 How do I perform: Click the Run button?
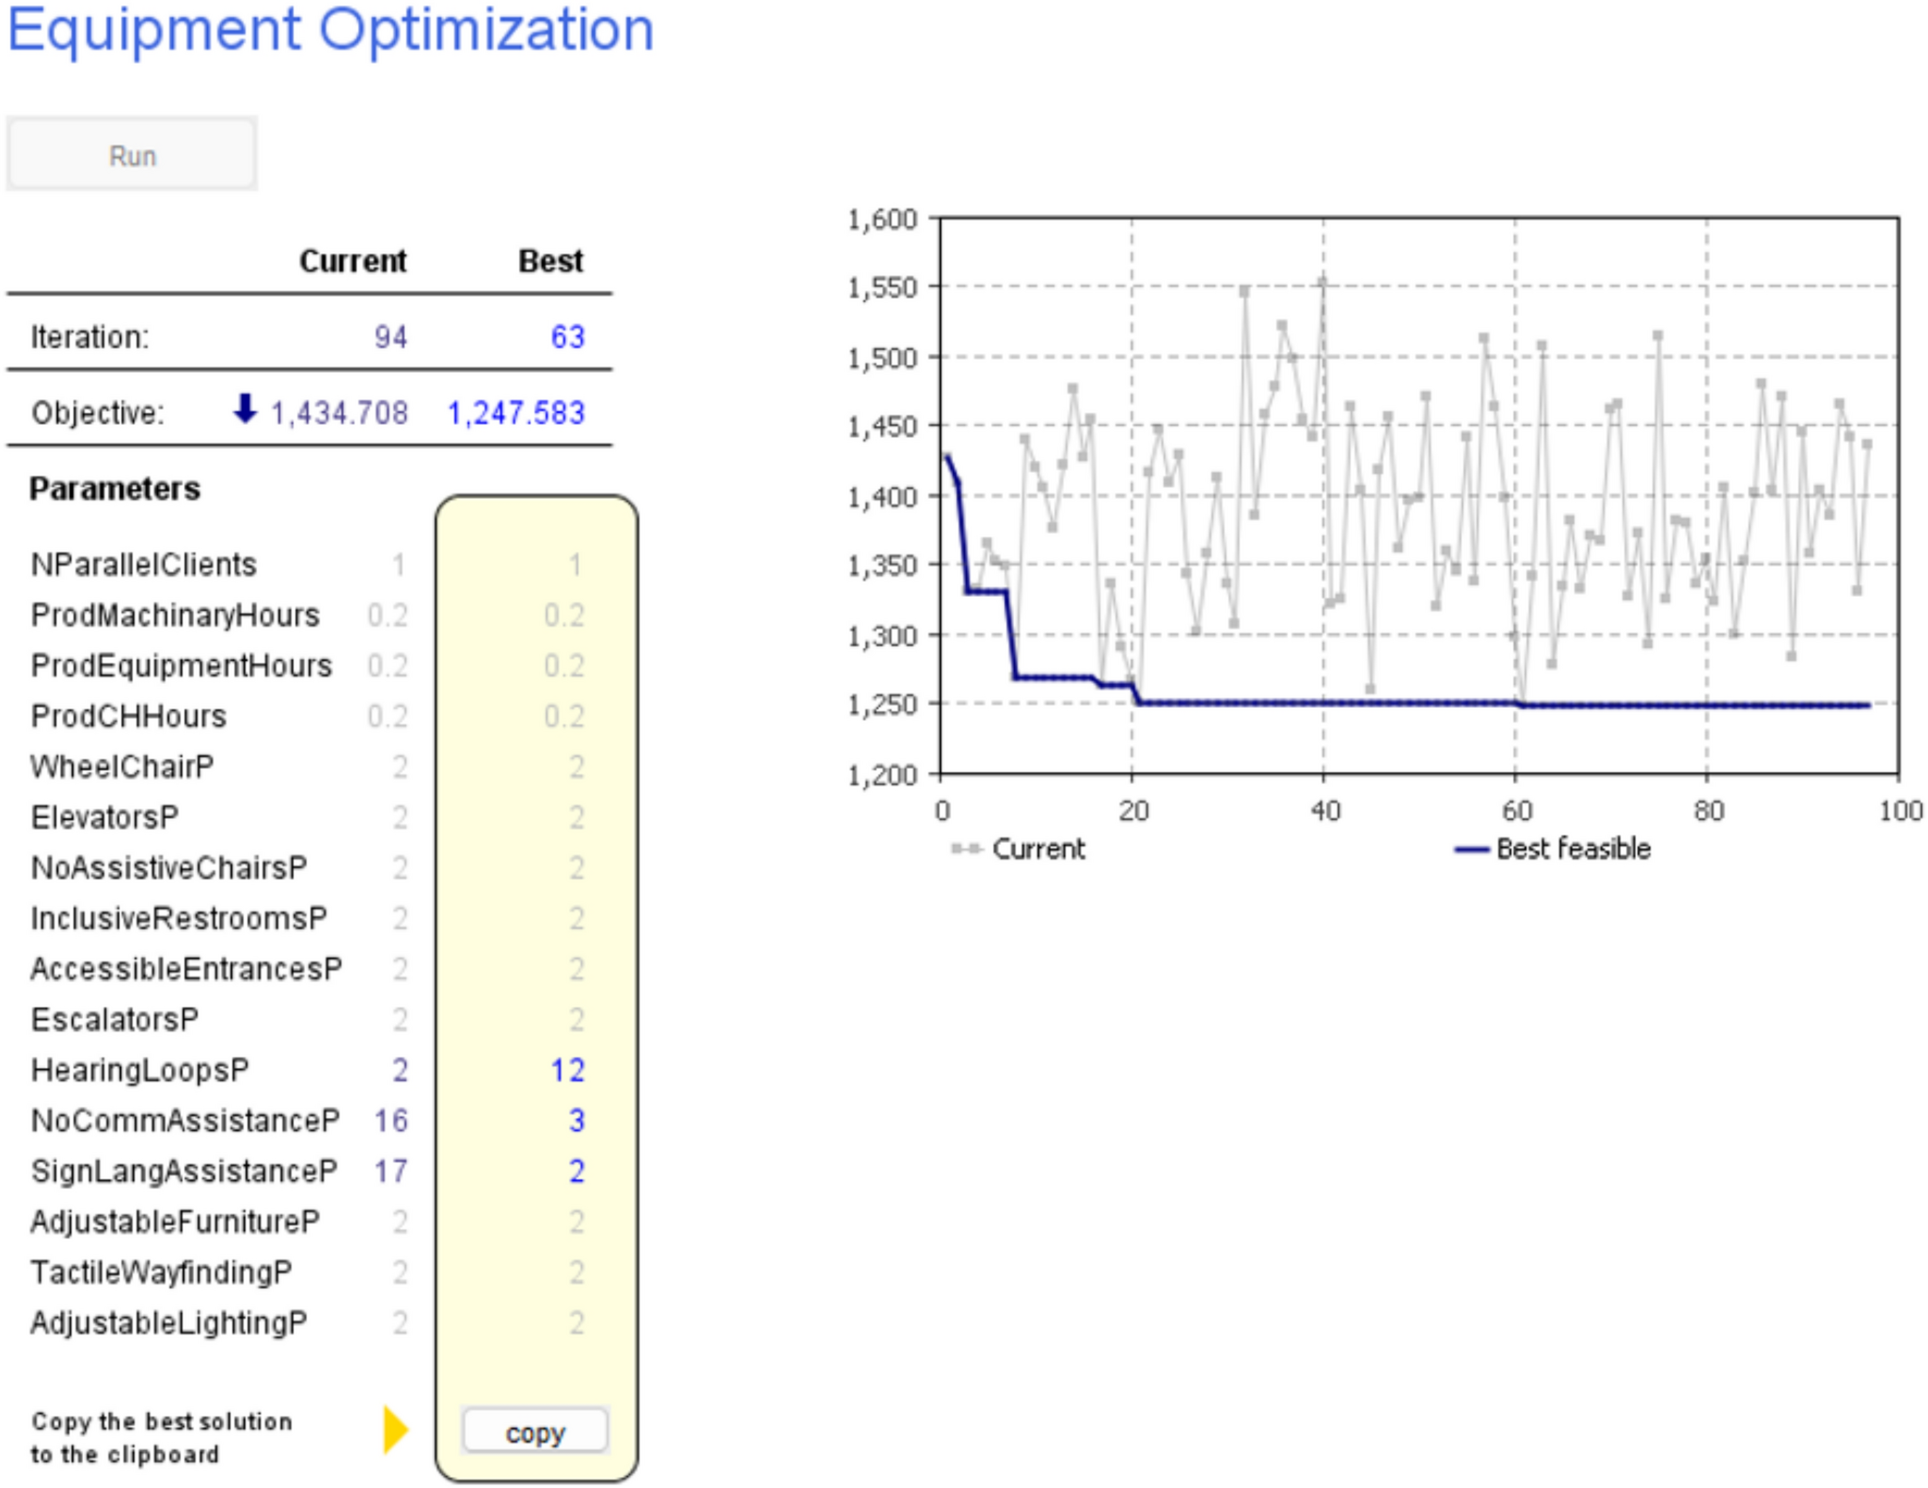[x=132, y=155]
